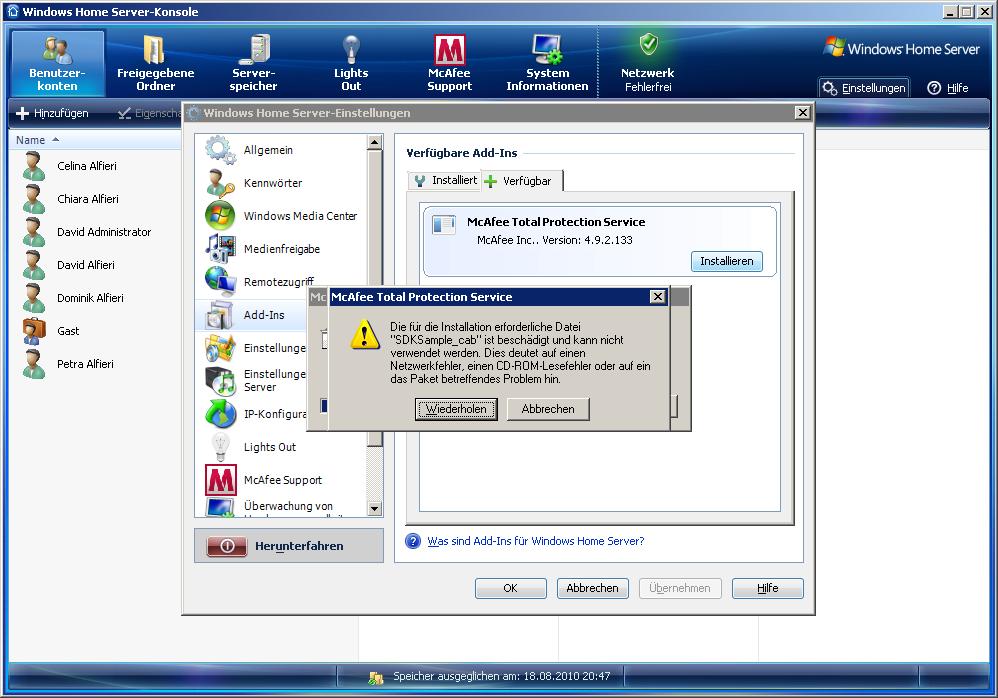The height and width of the screenshot is (698, 998).
Task: Sort the user list by Name column
Action: pyautogui.click(x=38, y=140)
